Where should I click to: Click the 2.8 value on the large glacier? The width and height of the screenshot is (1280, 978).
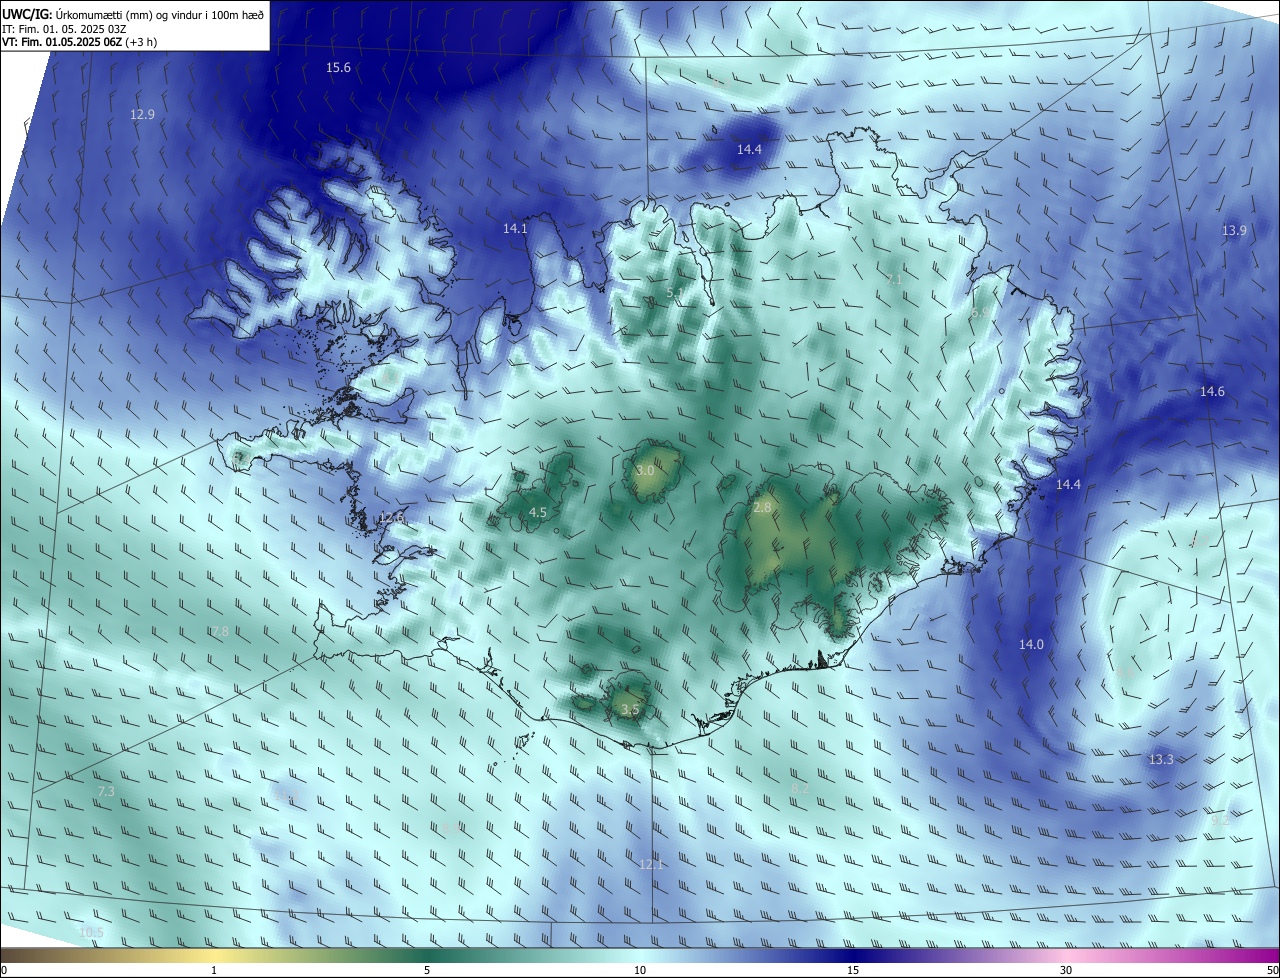tap(762, 507)
